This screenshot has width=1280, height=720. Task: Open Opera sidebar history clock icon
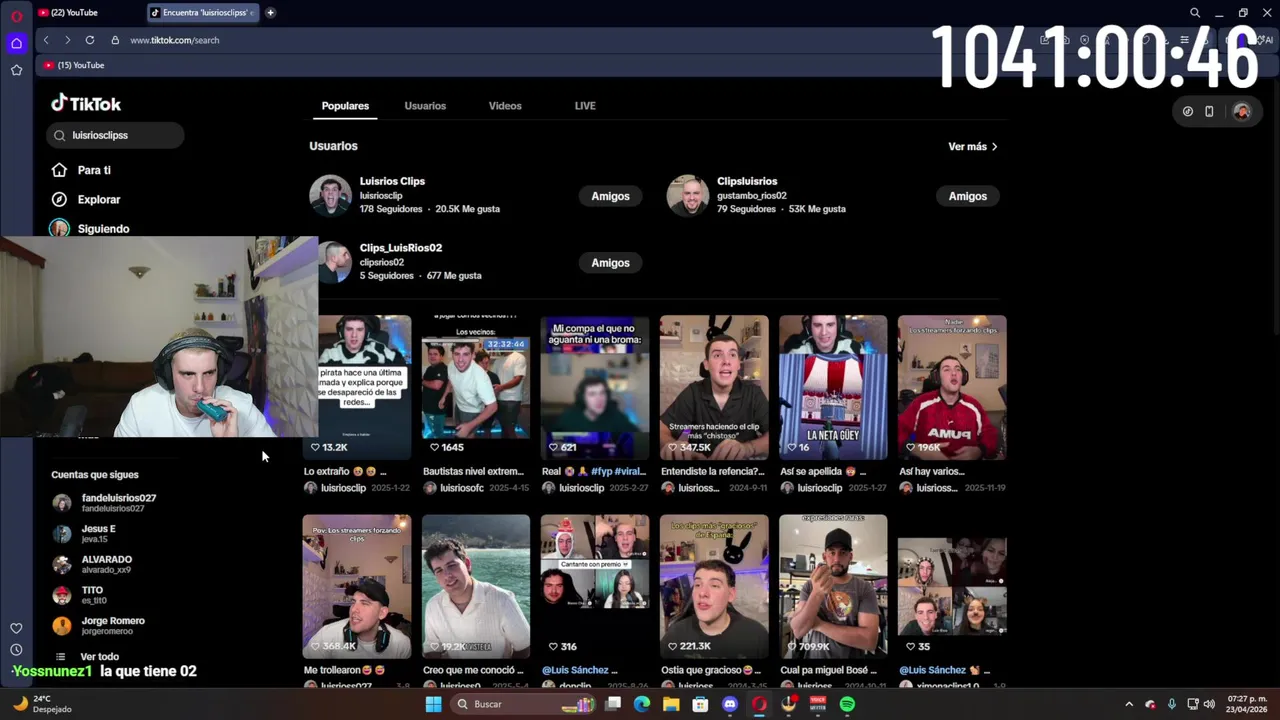[x=16, y=650]
